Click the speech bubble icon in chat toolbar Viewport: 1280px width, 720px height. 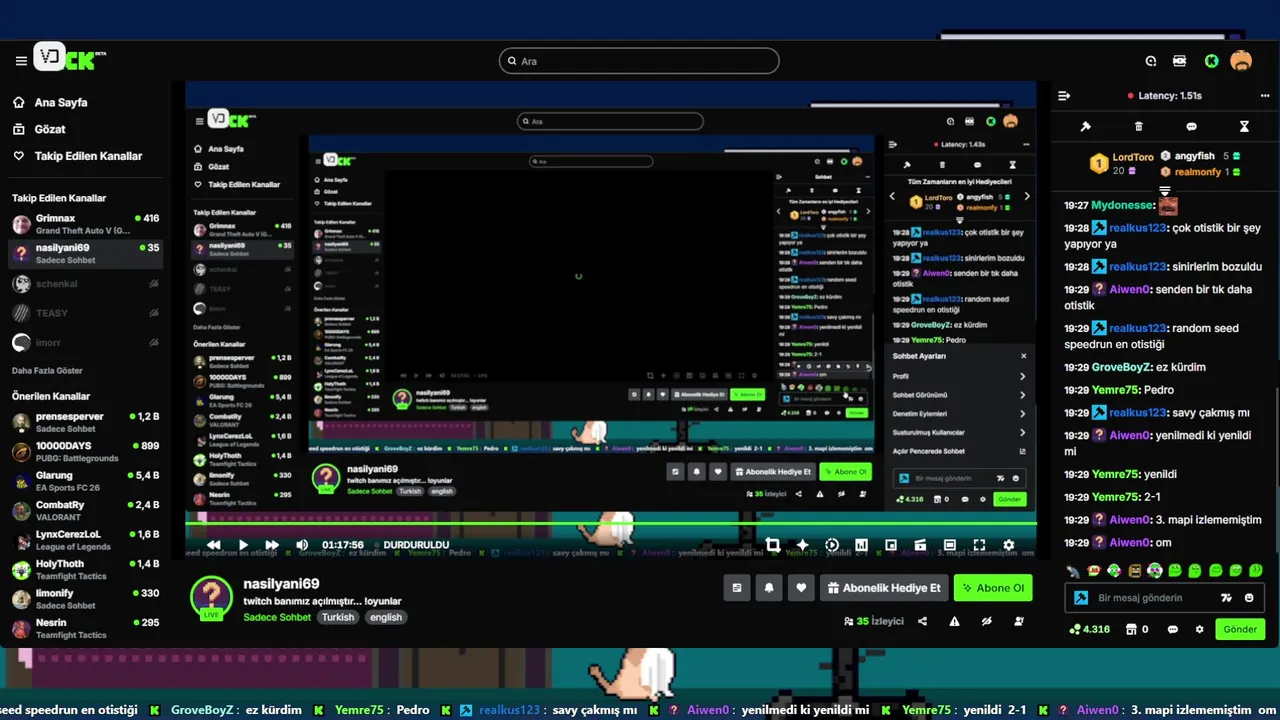point(1191,127)
